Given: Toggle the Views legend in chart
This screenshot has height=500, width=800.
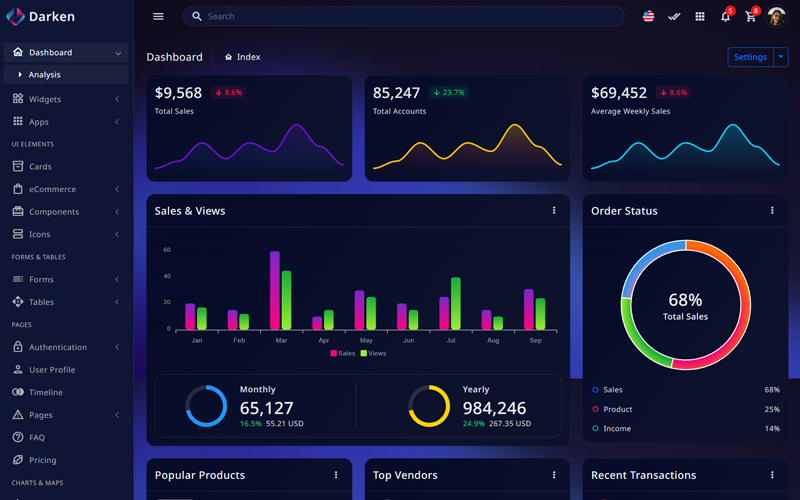Looking at the screenshot, I should pyautogui.click(x=373, y=353).
